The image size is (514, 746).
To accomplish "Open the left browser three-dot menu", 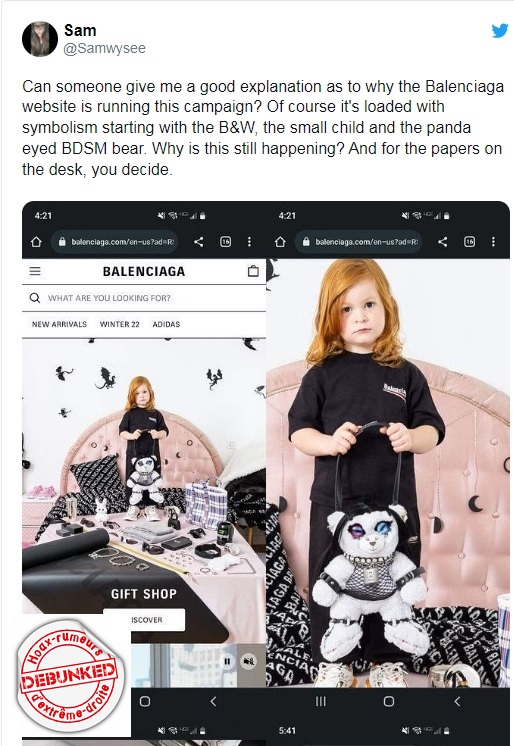I will 249,242.
